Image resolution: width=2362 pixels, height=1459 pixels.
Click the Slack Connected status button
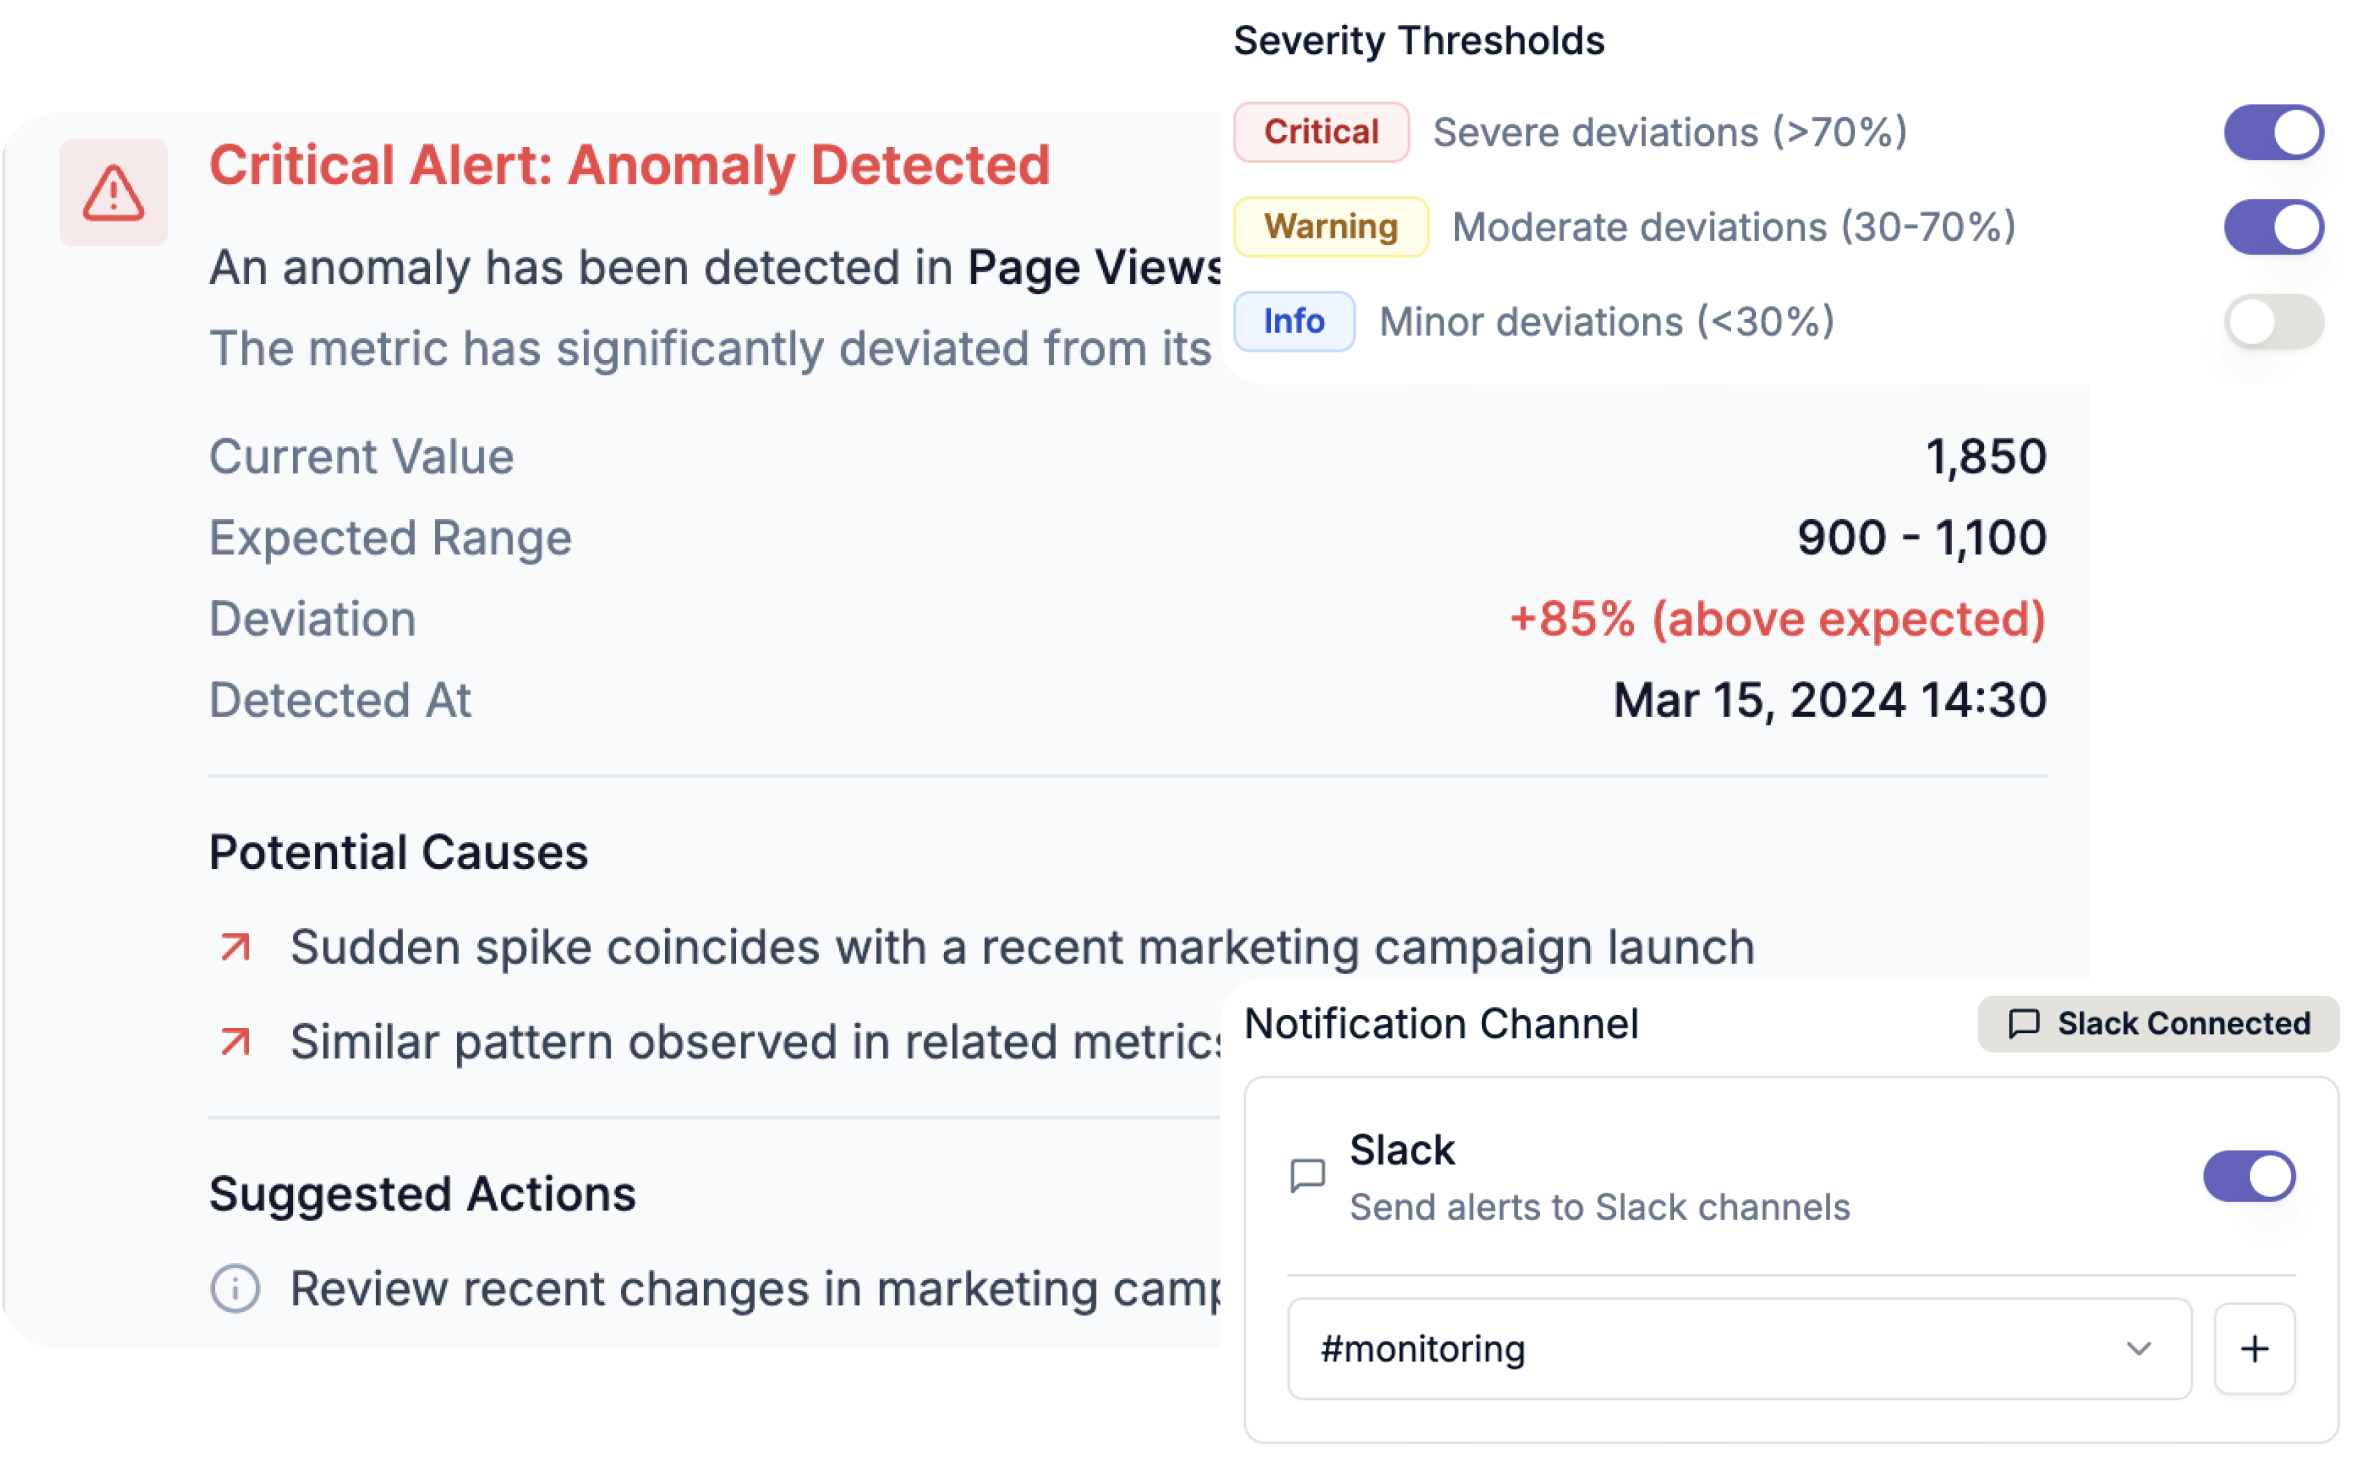[x=2160, y=1024]
